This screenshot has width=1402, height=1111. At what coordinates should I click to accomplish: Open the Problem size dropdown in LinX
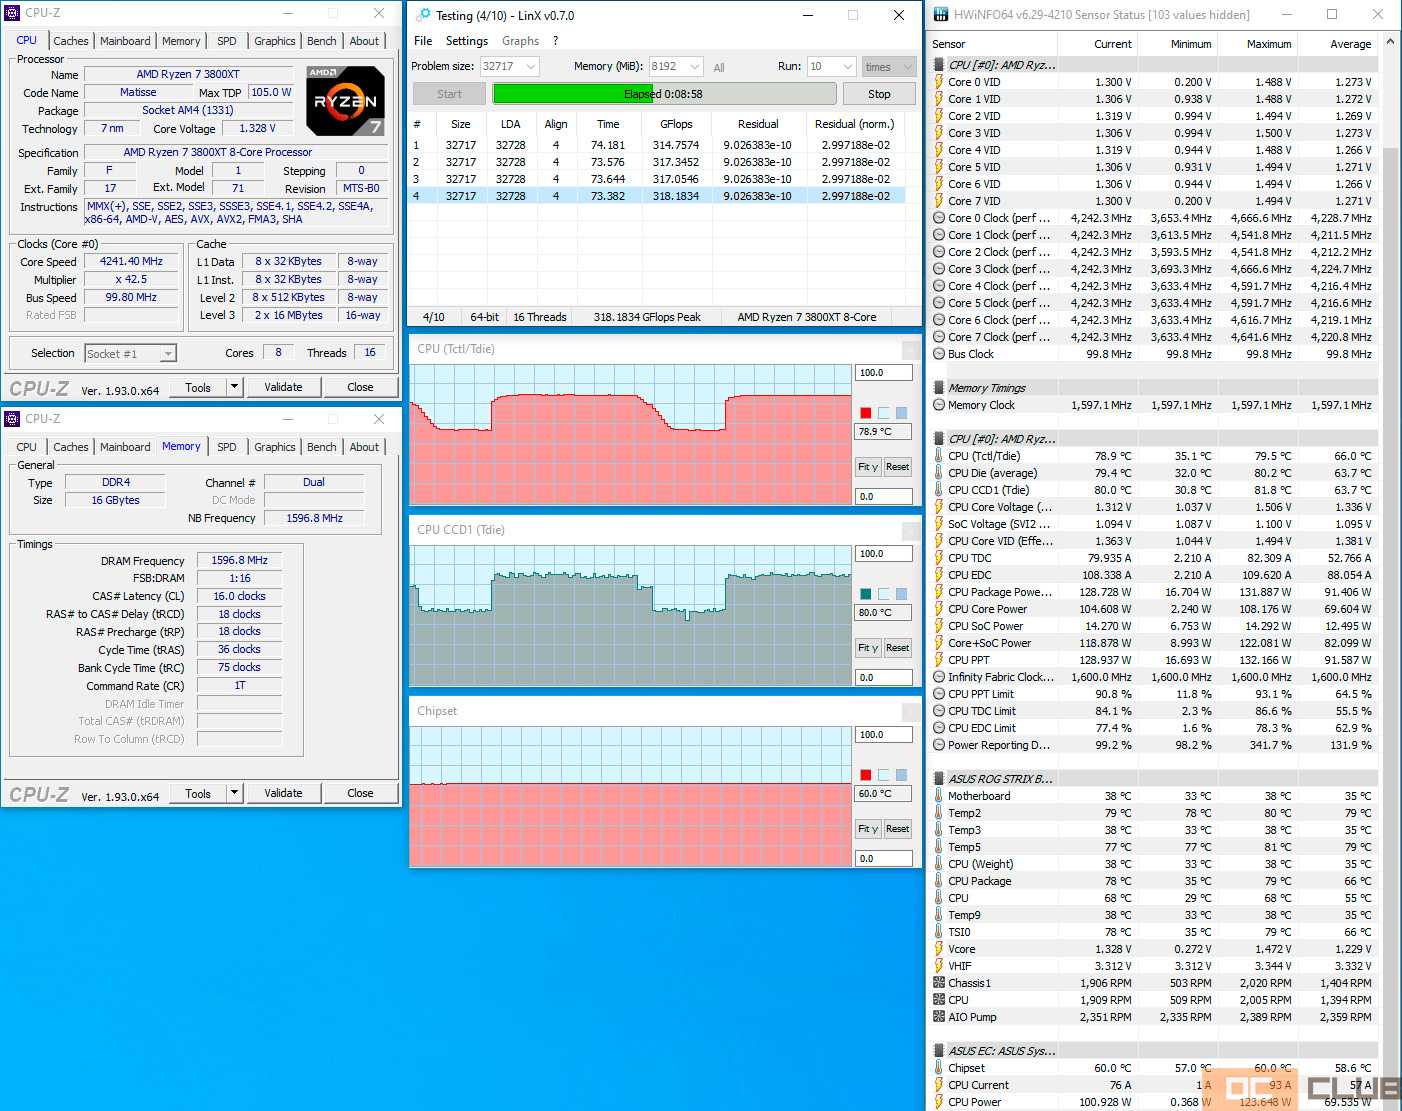[x=530, y=67]
